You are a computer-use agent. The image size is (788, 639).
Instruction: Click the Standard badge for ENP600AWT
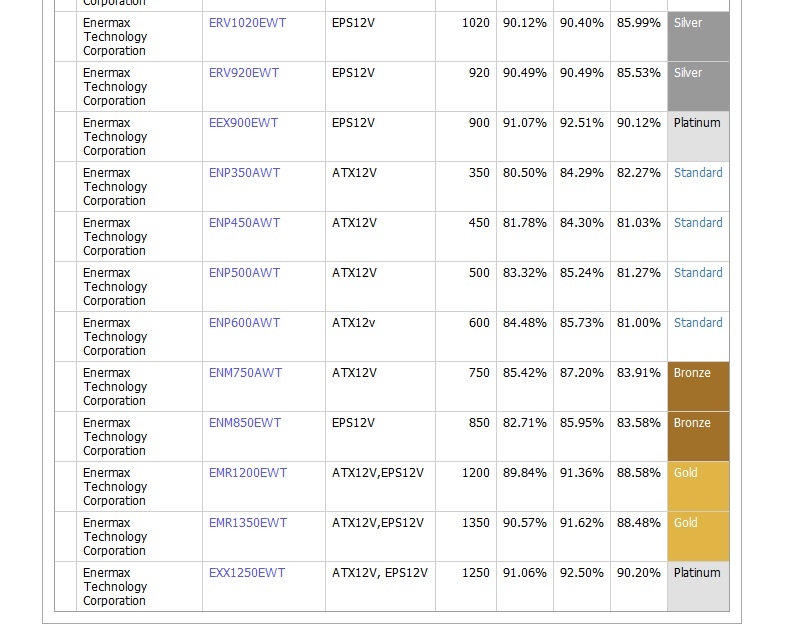point(698,323)
